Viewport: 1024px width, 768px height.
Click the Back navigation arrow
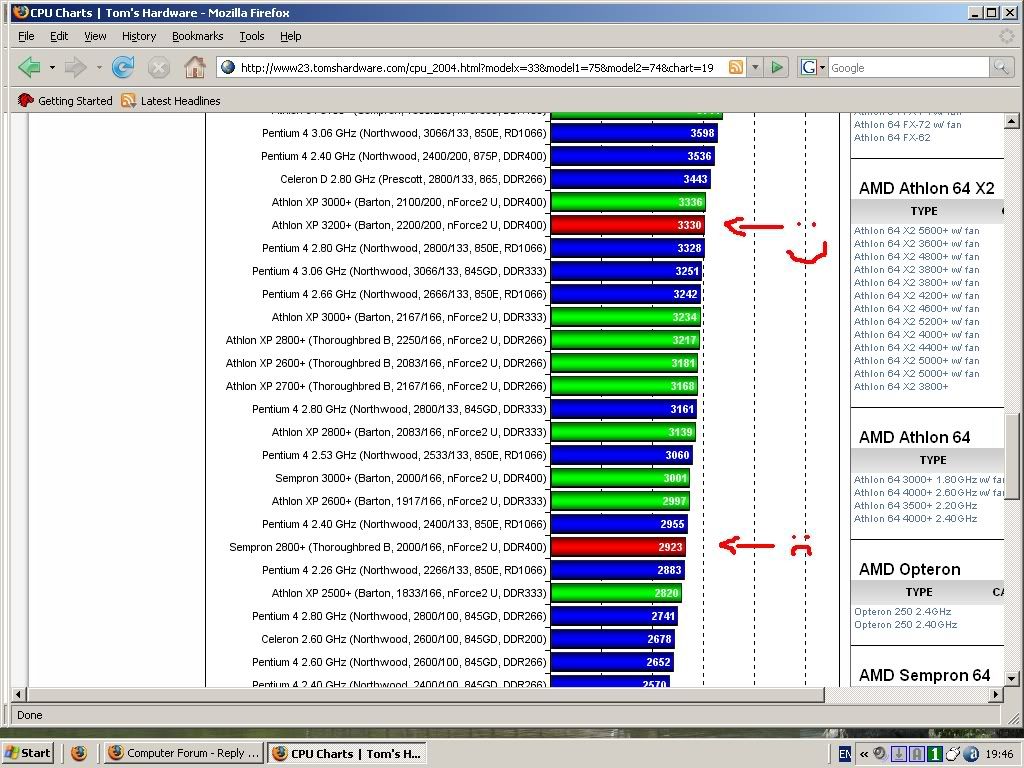[x=29, y=67]
